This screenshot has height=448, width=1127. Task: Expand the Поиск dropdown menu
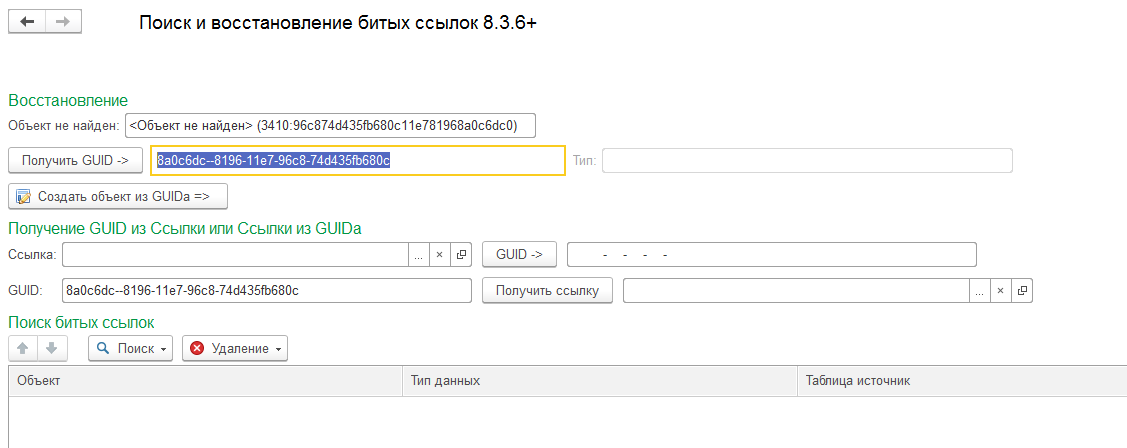[131, 348]
